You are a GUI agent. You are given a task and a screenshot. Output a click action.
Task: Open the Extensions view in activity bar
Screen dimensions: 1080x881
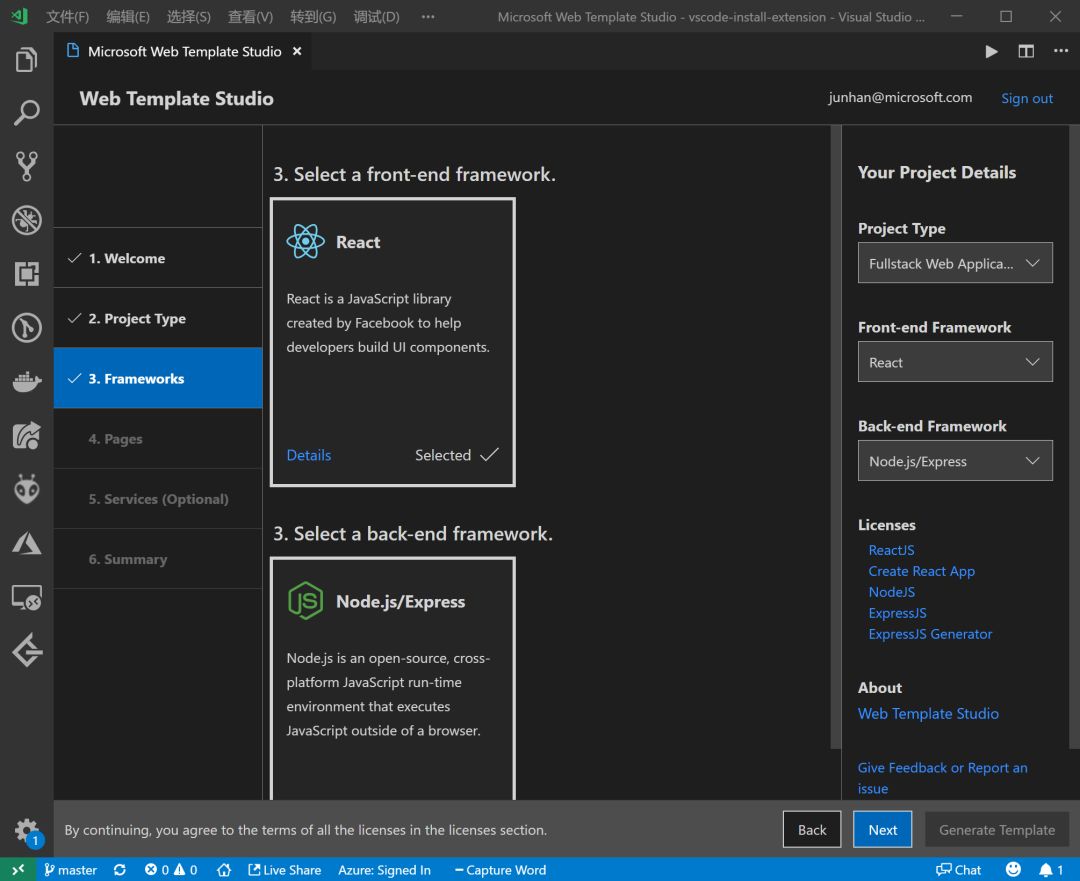26,273
